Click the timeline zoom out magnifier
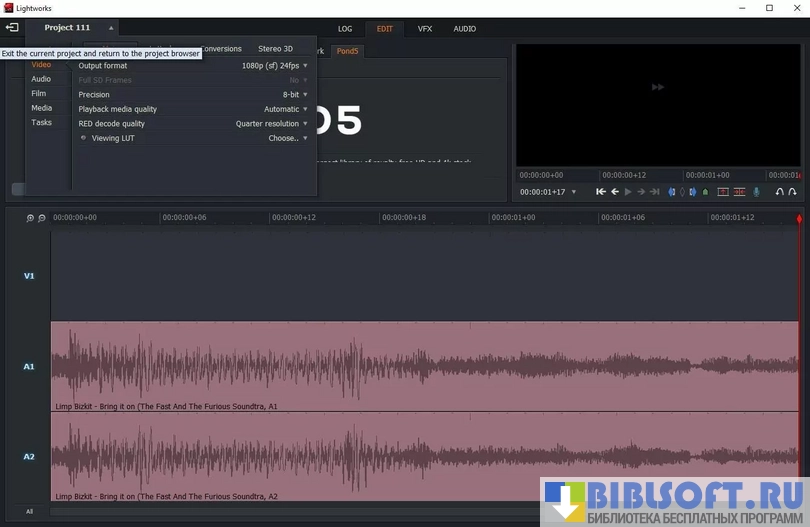The image size is (810, 527). [42, 218]
